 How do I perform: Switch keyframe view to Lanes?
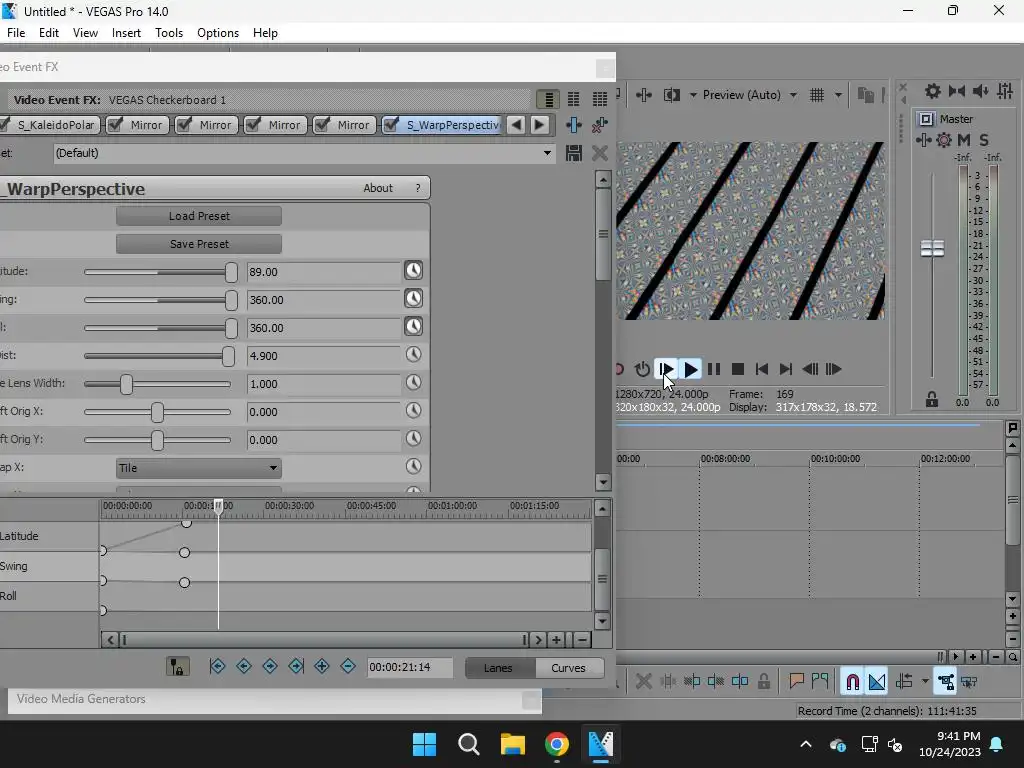(498, 668)
